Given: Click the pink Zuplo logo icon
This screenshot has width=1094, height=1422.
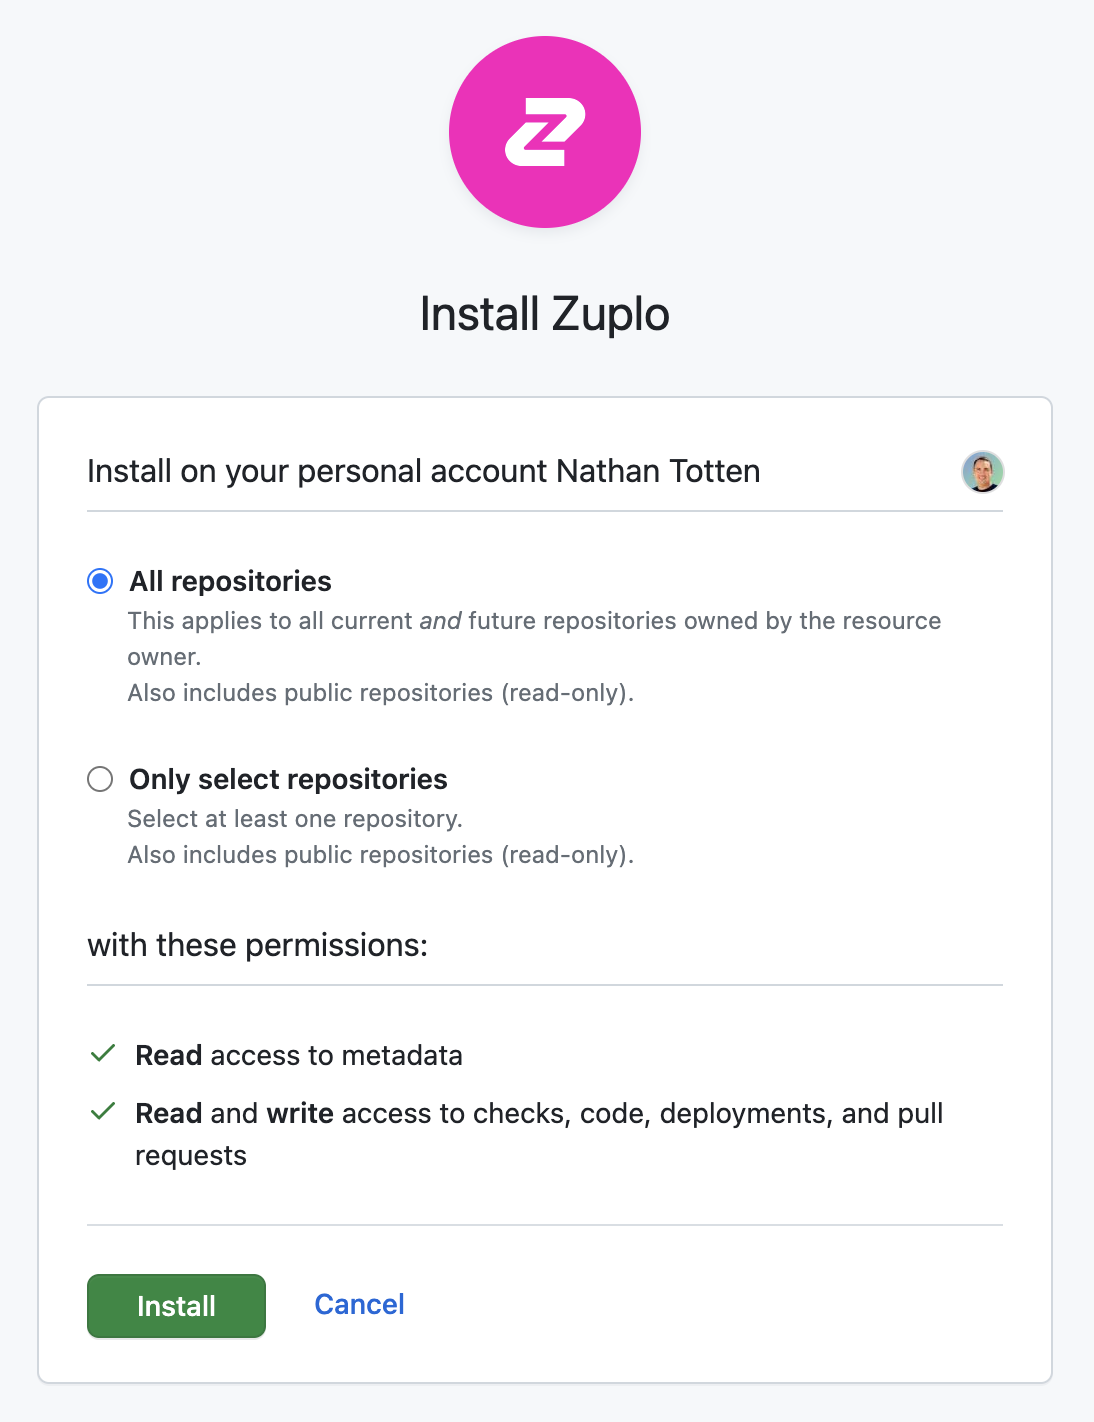Looking at the screenshot, I should (545, 132).
